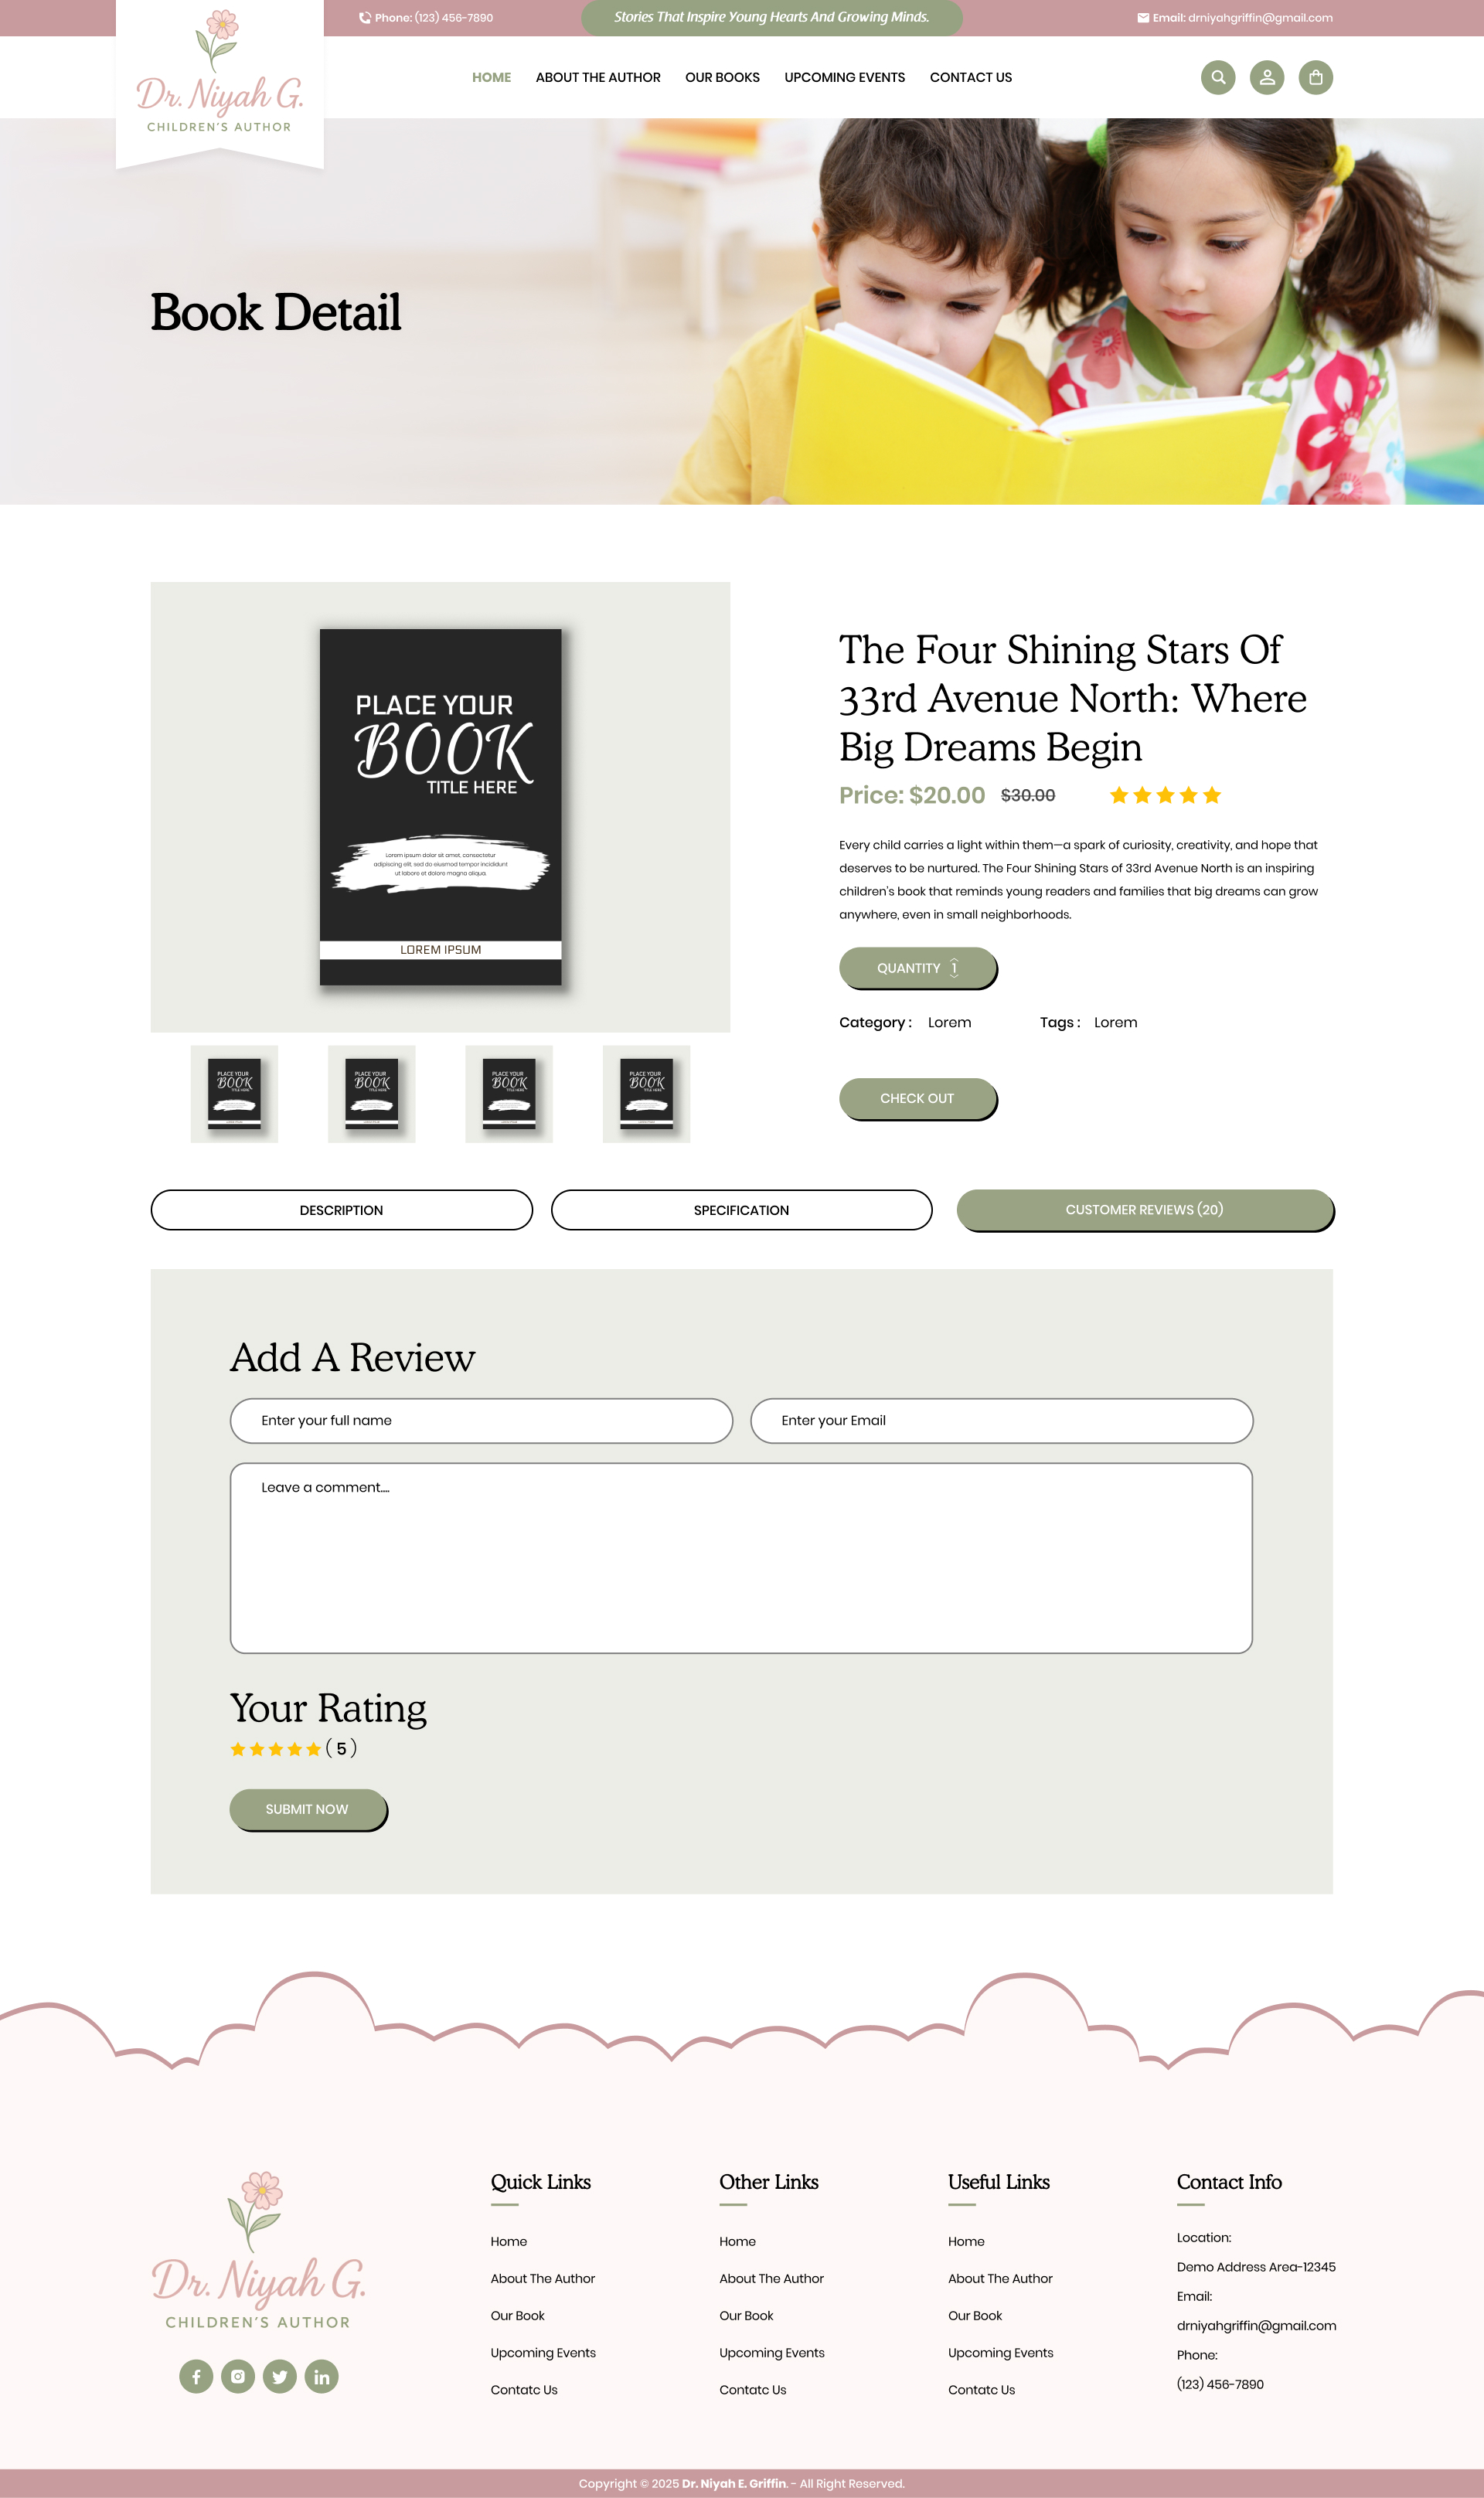The width and height of the screenshot is (1484, 2498).
Task: Focus the Enter your full name field
Action: coord(481,1420)
